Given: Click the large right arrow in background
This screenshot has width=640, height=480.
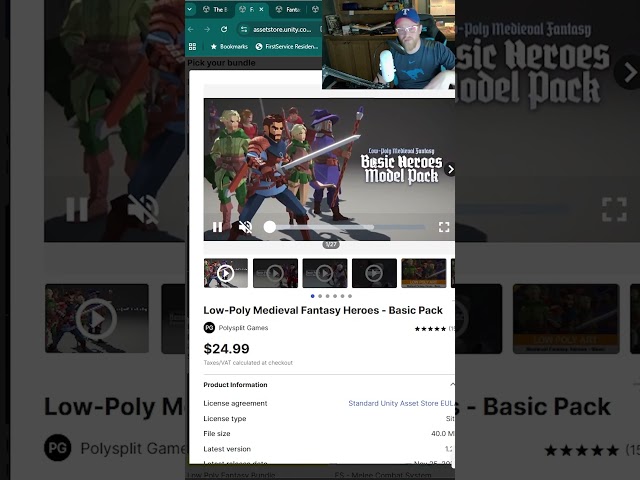Looking at the screenshot, I should 629,73.
